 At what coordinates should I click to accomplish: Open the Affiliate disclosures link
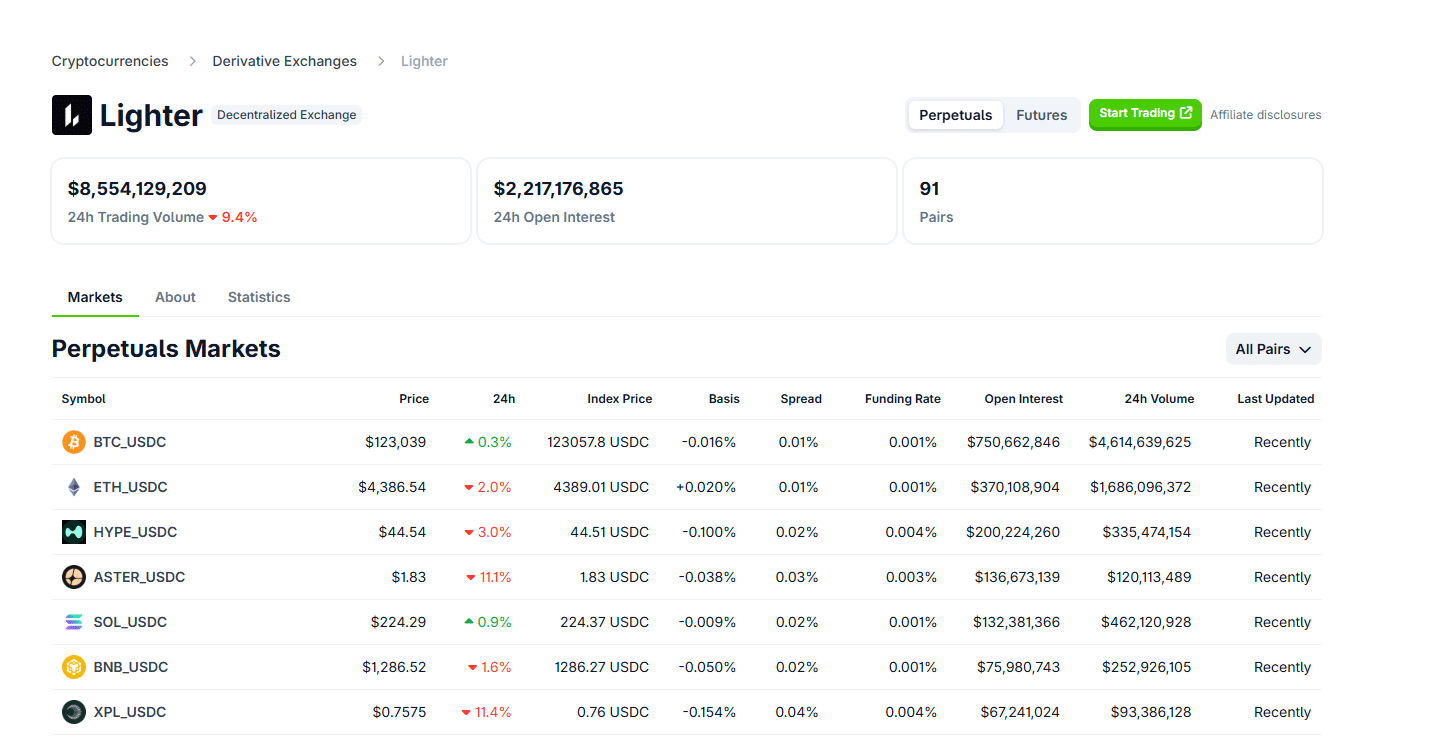[x=1265, y=114]
